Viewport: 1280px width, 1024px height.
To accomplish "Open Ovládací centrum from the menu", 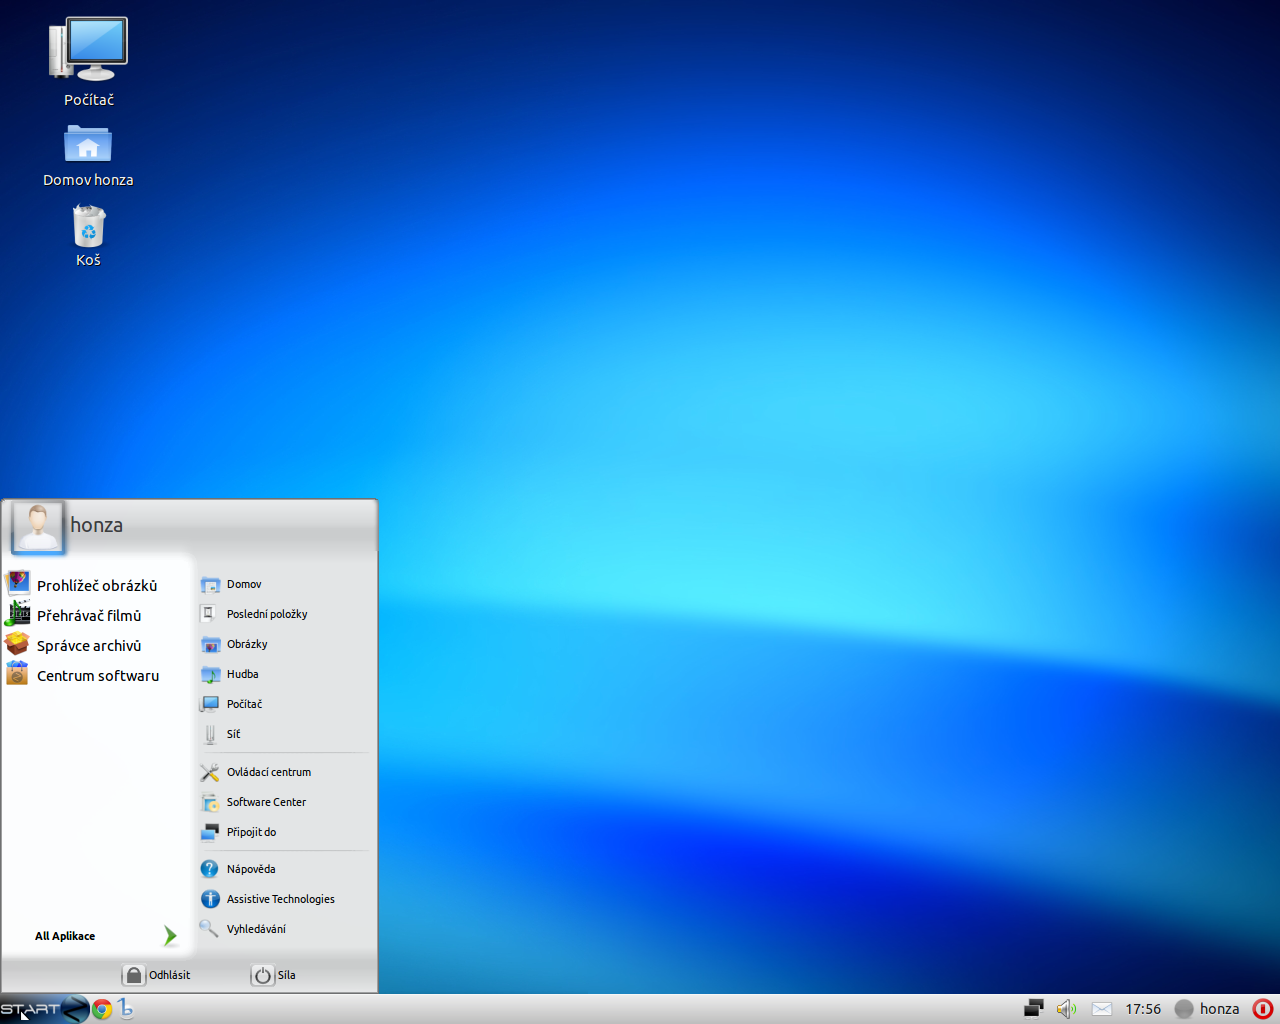I will click(268, 772).
